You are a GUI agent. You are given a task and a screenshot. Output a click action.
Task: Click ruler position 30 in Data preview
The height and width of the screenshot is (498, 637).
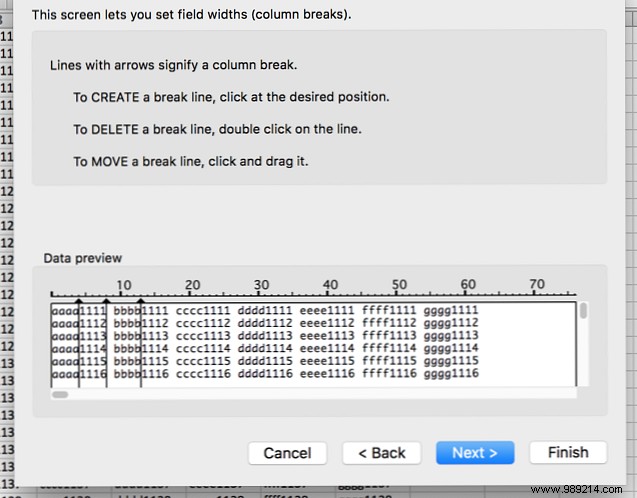[x=262, y=286]
